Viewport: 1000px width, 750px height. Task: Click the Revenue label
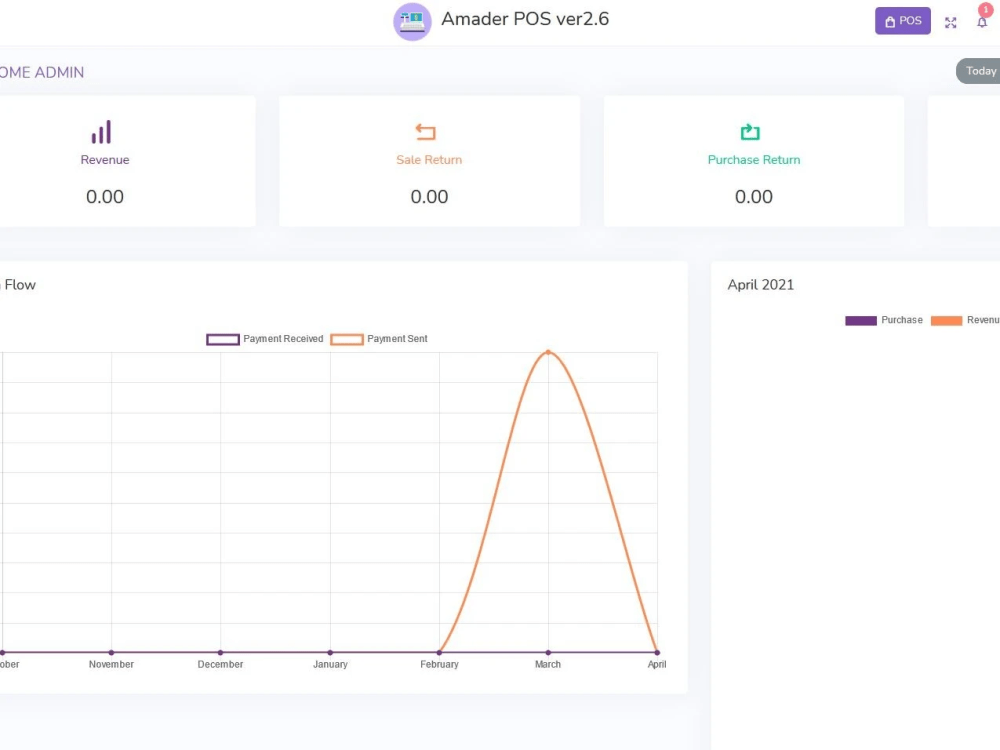point(105,160)
